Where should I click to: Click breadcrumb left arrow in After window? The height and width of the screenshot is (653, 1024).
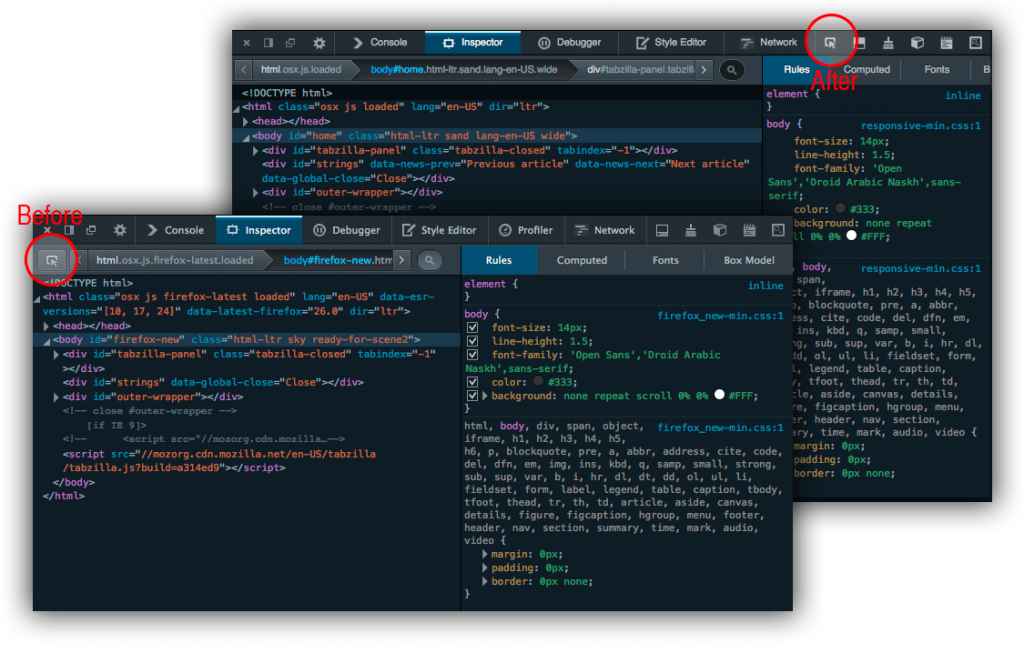(x=244, y=70)
